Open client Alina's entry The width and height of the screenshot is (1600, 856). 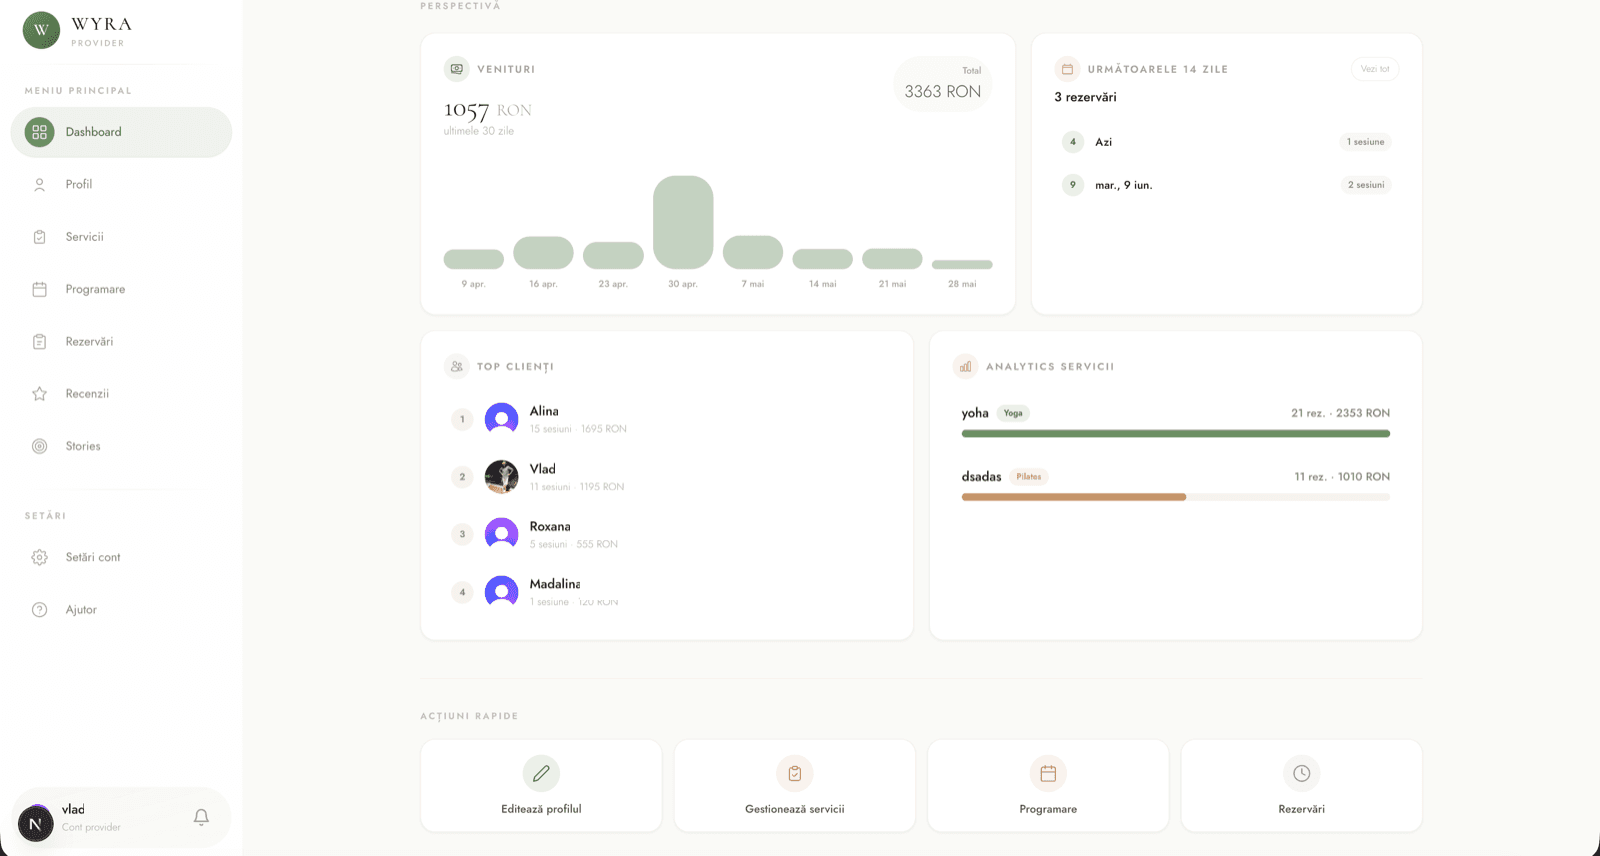click(667, 419)
